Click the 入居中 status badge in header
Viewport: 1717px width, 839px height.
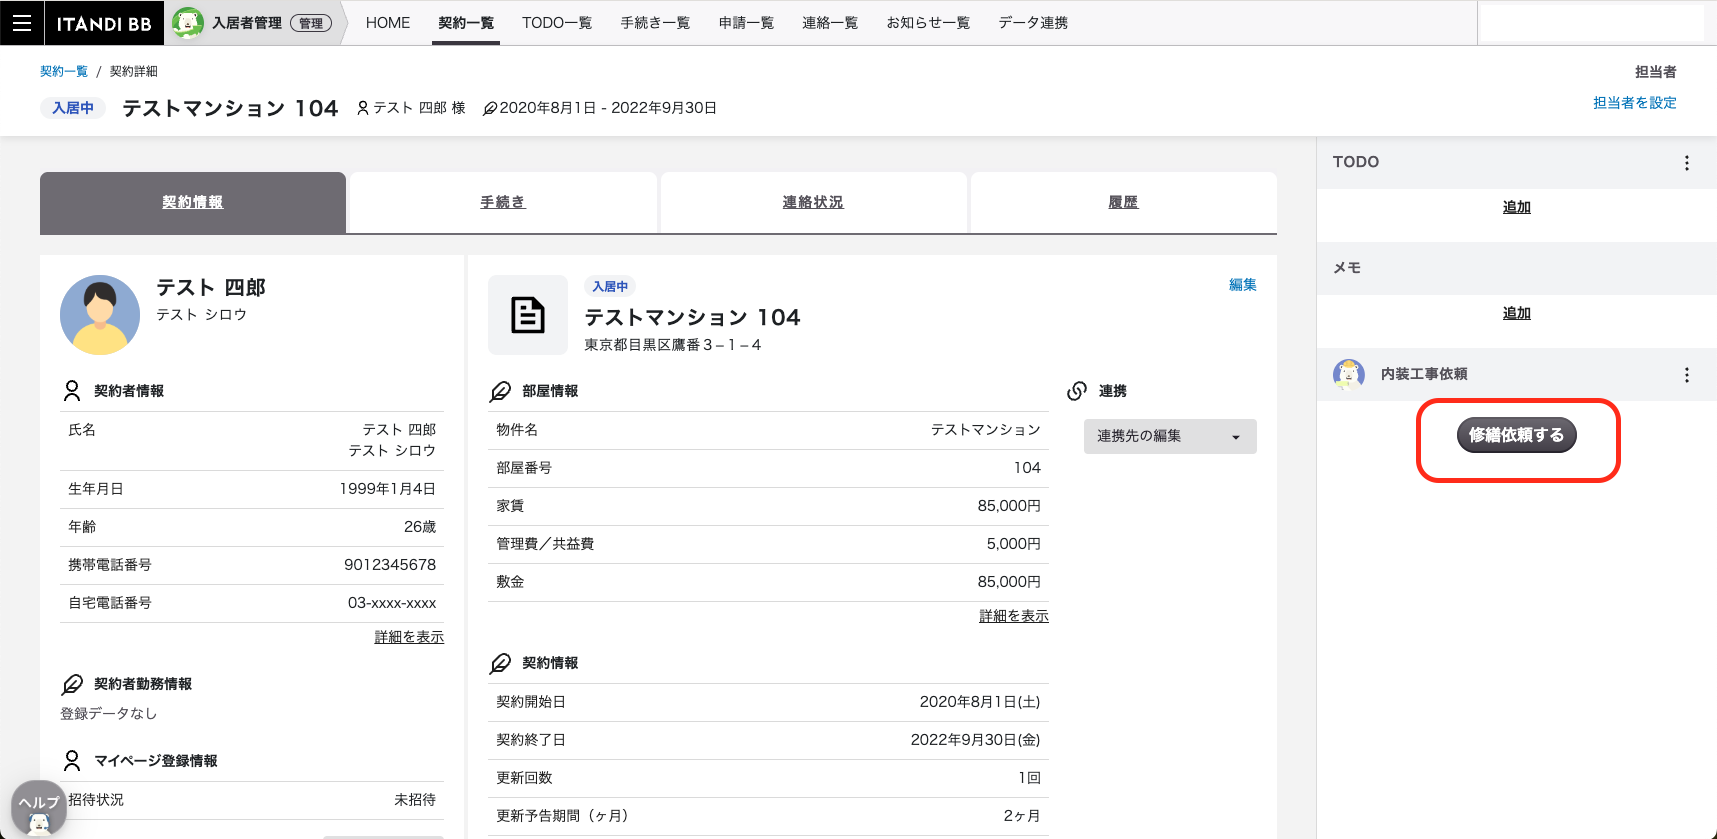(73, 108)
